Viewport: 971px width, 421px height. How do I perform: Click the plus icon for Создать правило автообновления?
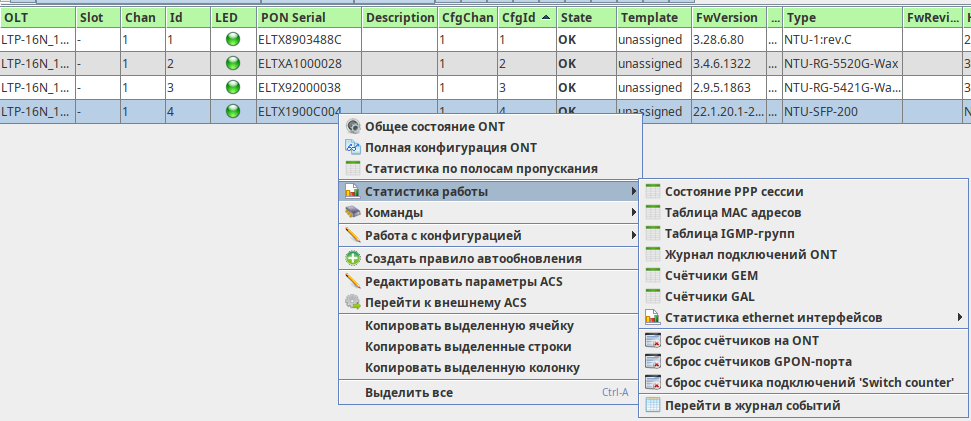click(352, 258)
